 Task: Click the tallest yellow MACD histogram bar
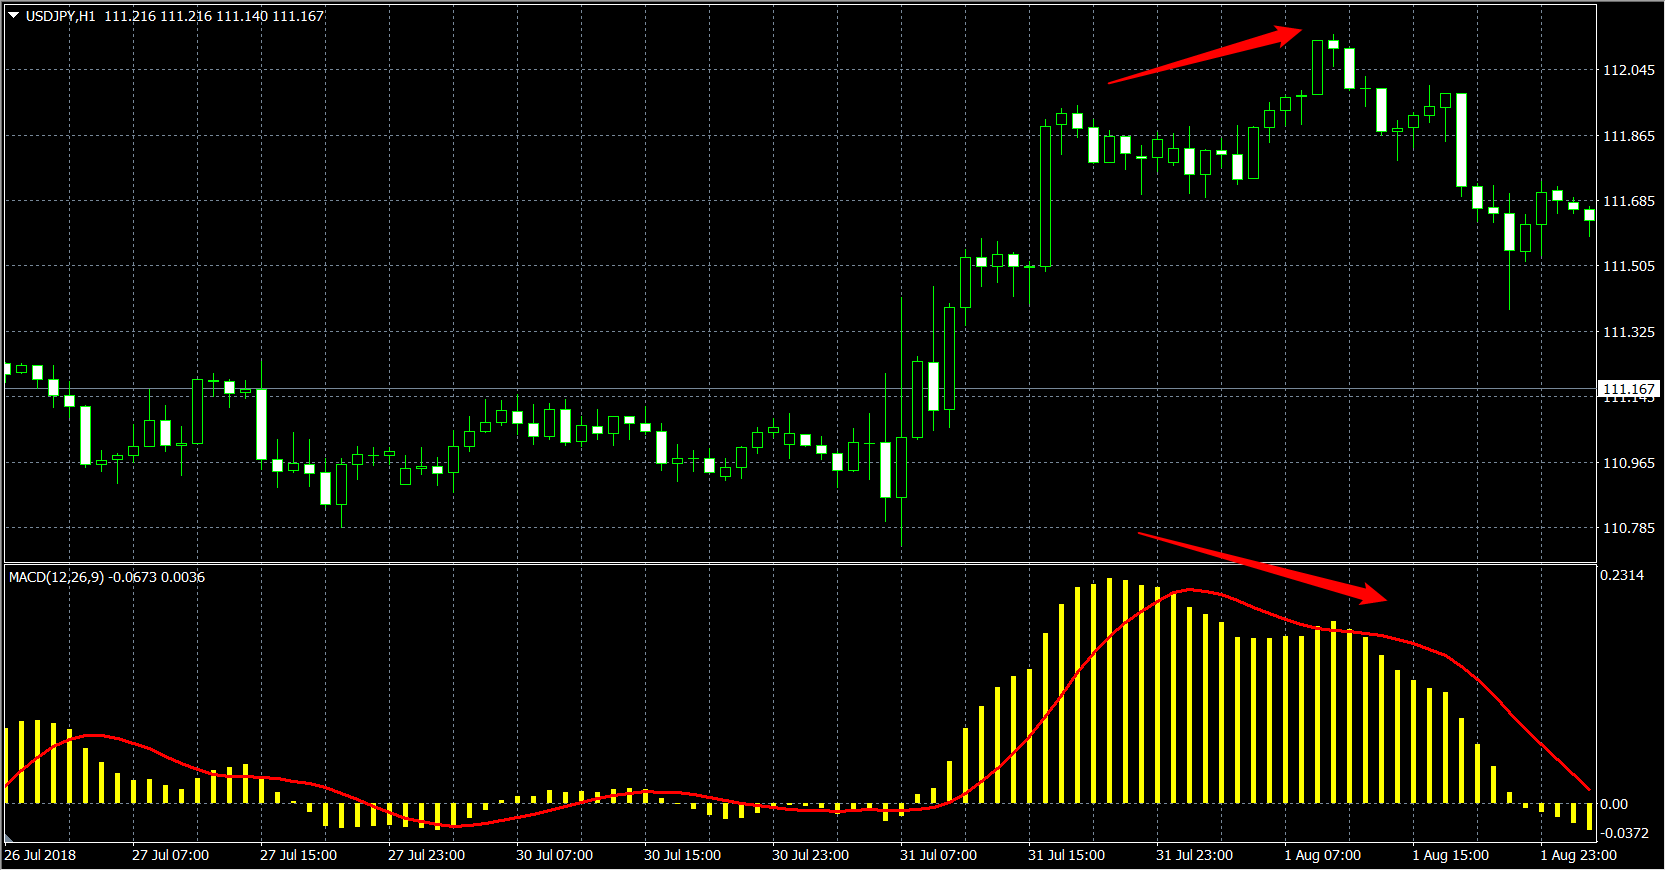pyautogui.click(x=1109, y=690)
